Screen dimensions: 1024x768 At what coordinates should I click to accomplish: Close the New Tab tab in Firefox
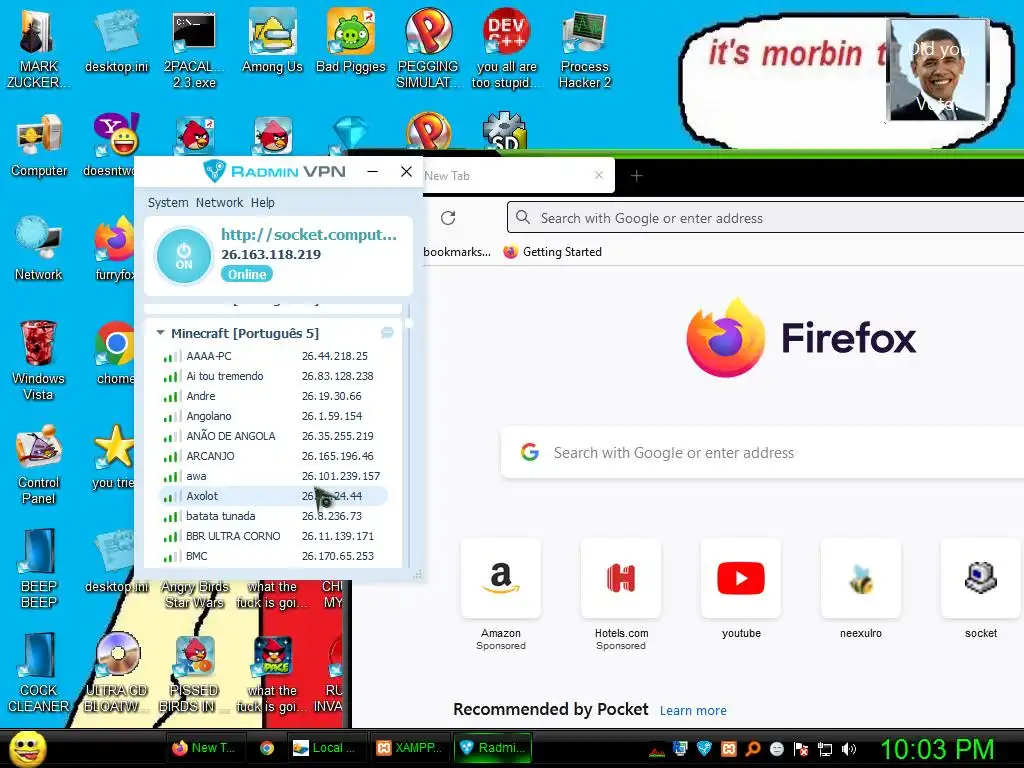click(x=599, y=175)
